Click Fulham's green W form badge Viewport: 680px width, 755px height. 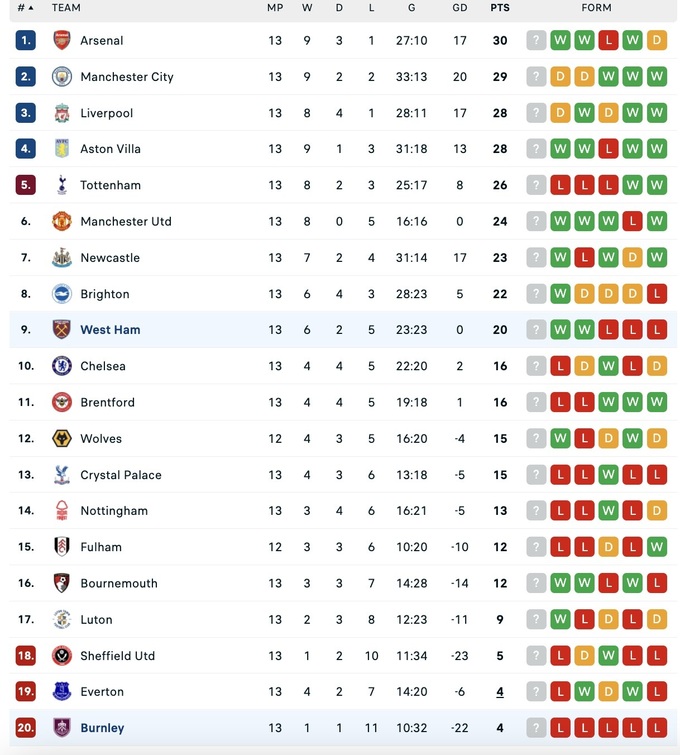pos(656,547)
